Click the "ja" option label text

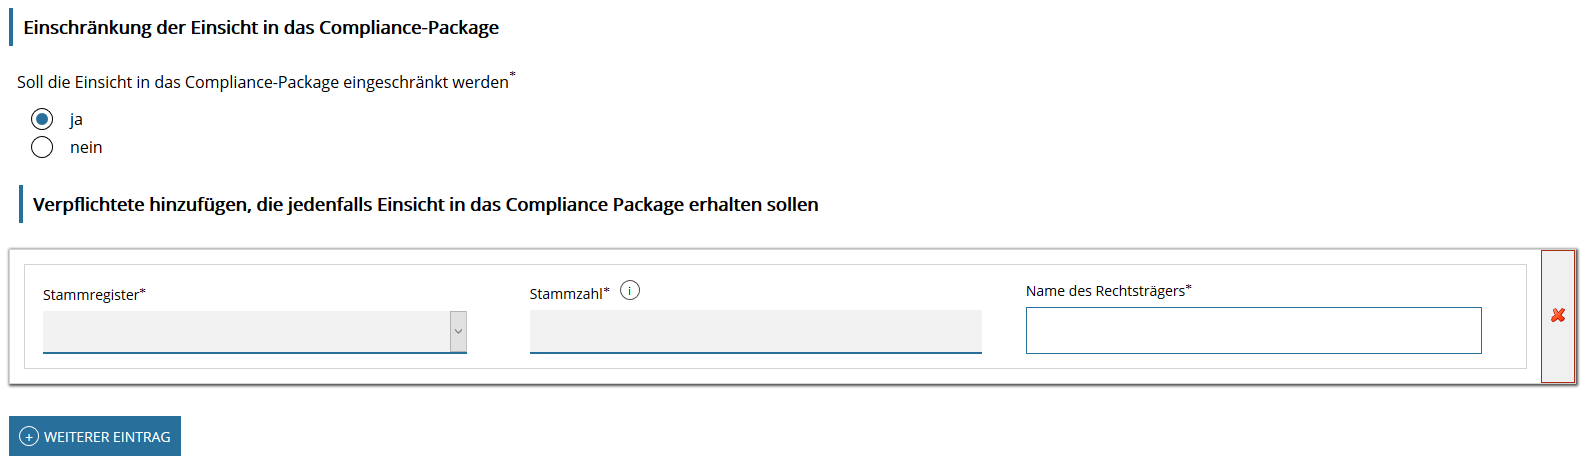pos(76,120)
